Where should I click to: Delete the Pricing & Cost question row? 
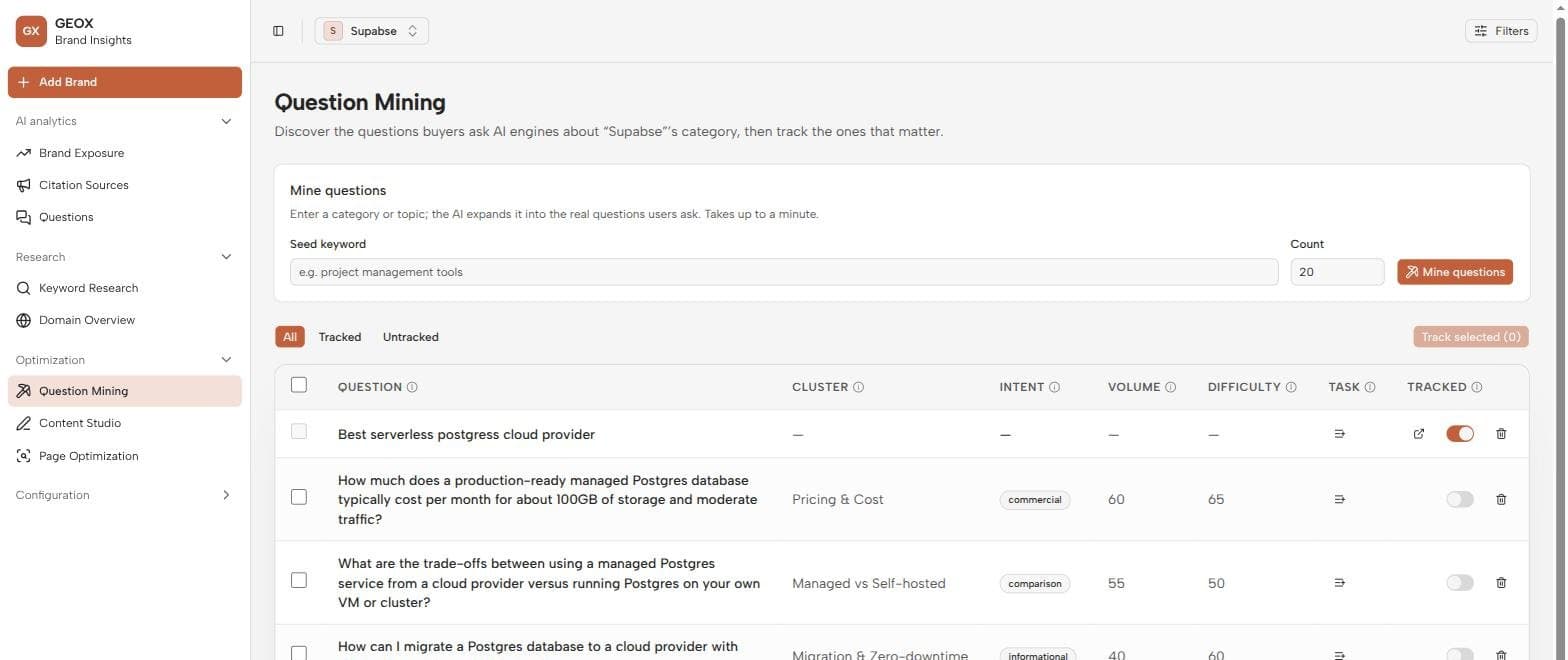1501,499
